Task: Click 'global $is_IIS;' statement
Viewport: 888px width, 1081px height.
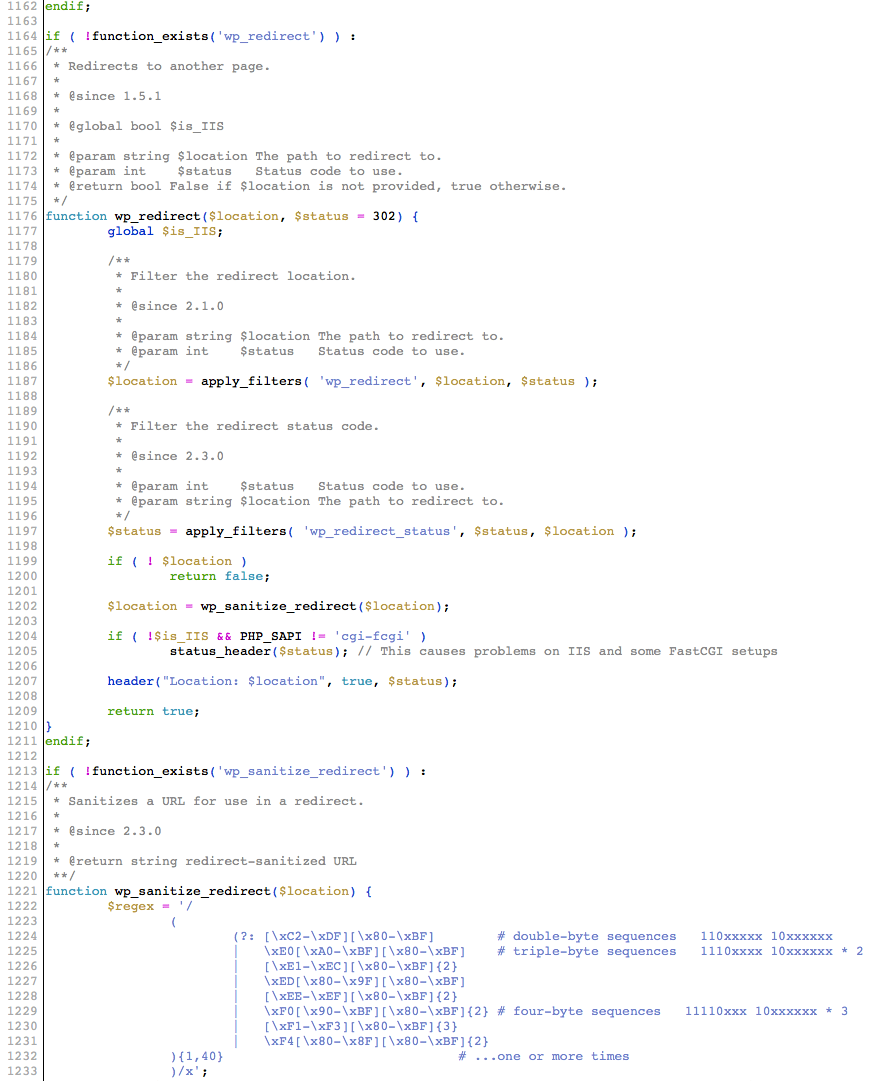Action: tap(165, 232)
